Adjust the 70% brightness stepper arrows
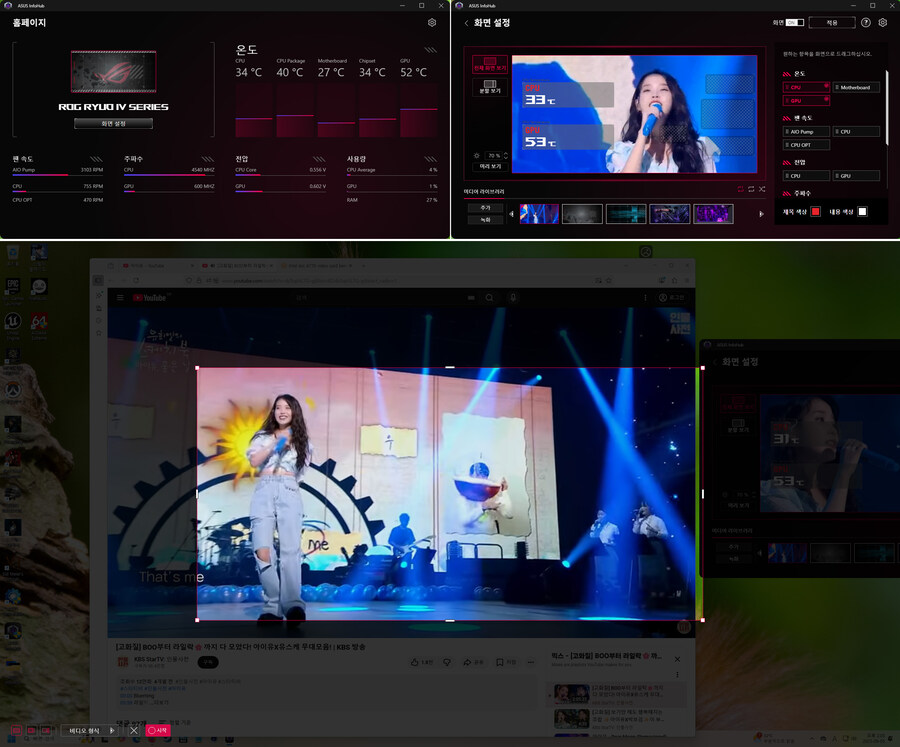The width and height of the screenshot is (900, 747). 506,156
